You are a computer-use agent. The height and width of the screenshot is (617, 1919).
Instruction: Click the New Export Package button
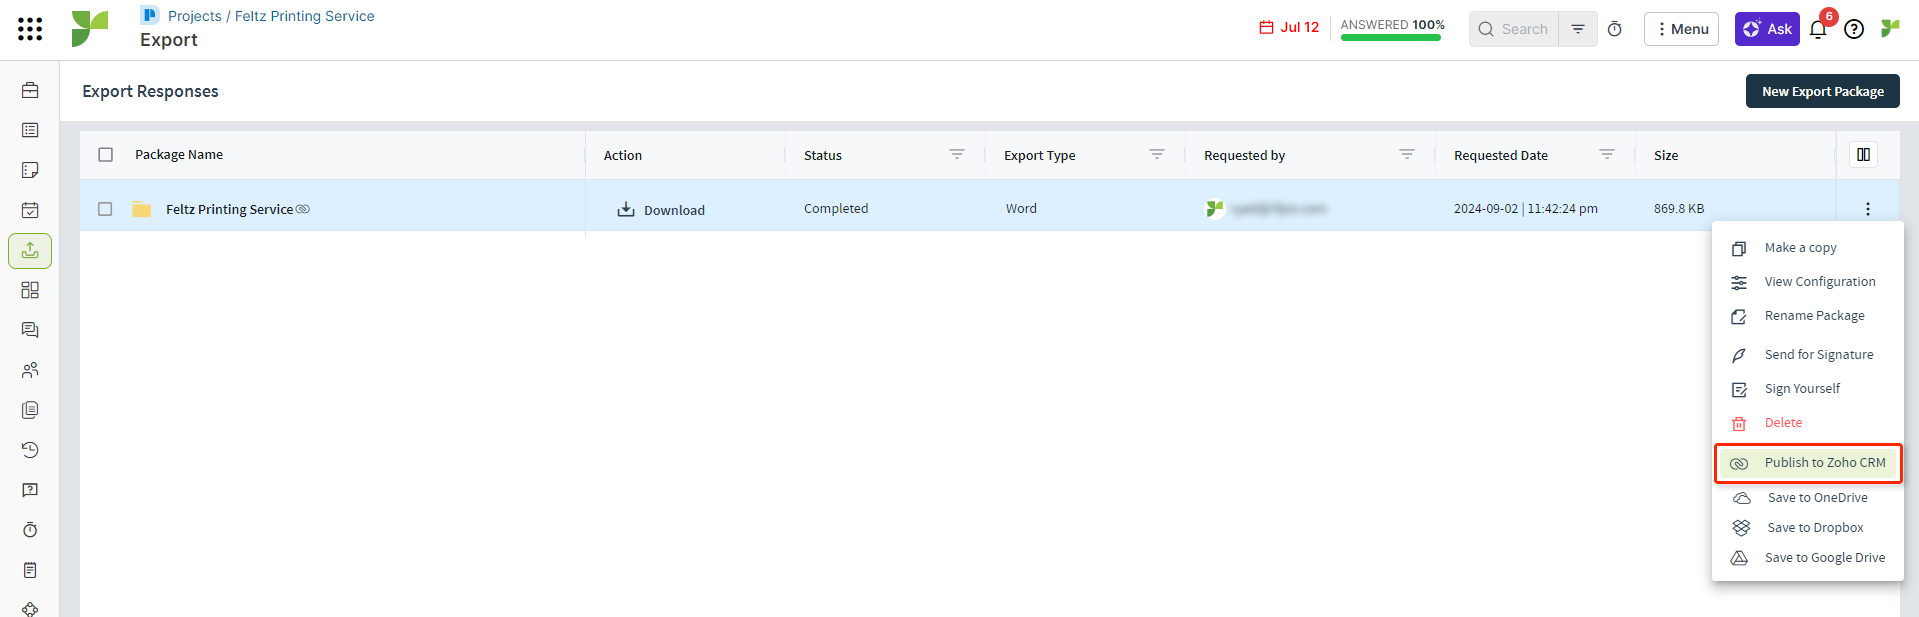[x=1822, y=91]
